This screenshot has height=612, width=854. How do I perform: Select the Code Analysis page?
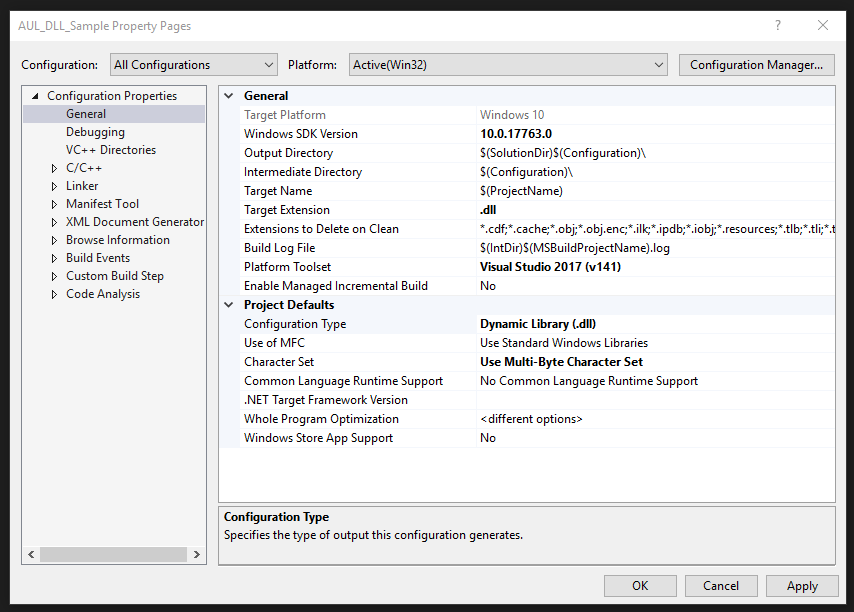[x=102, y=293]
